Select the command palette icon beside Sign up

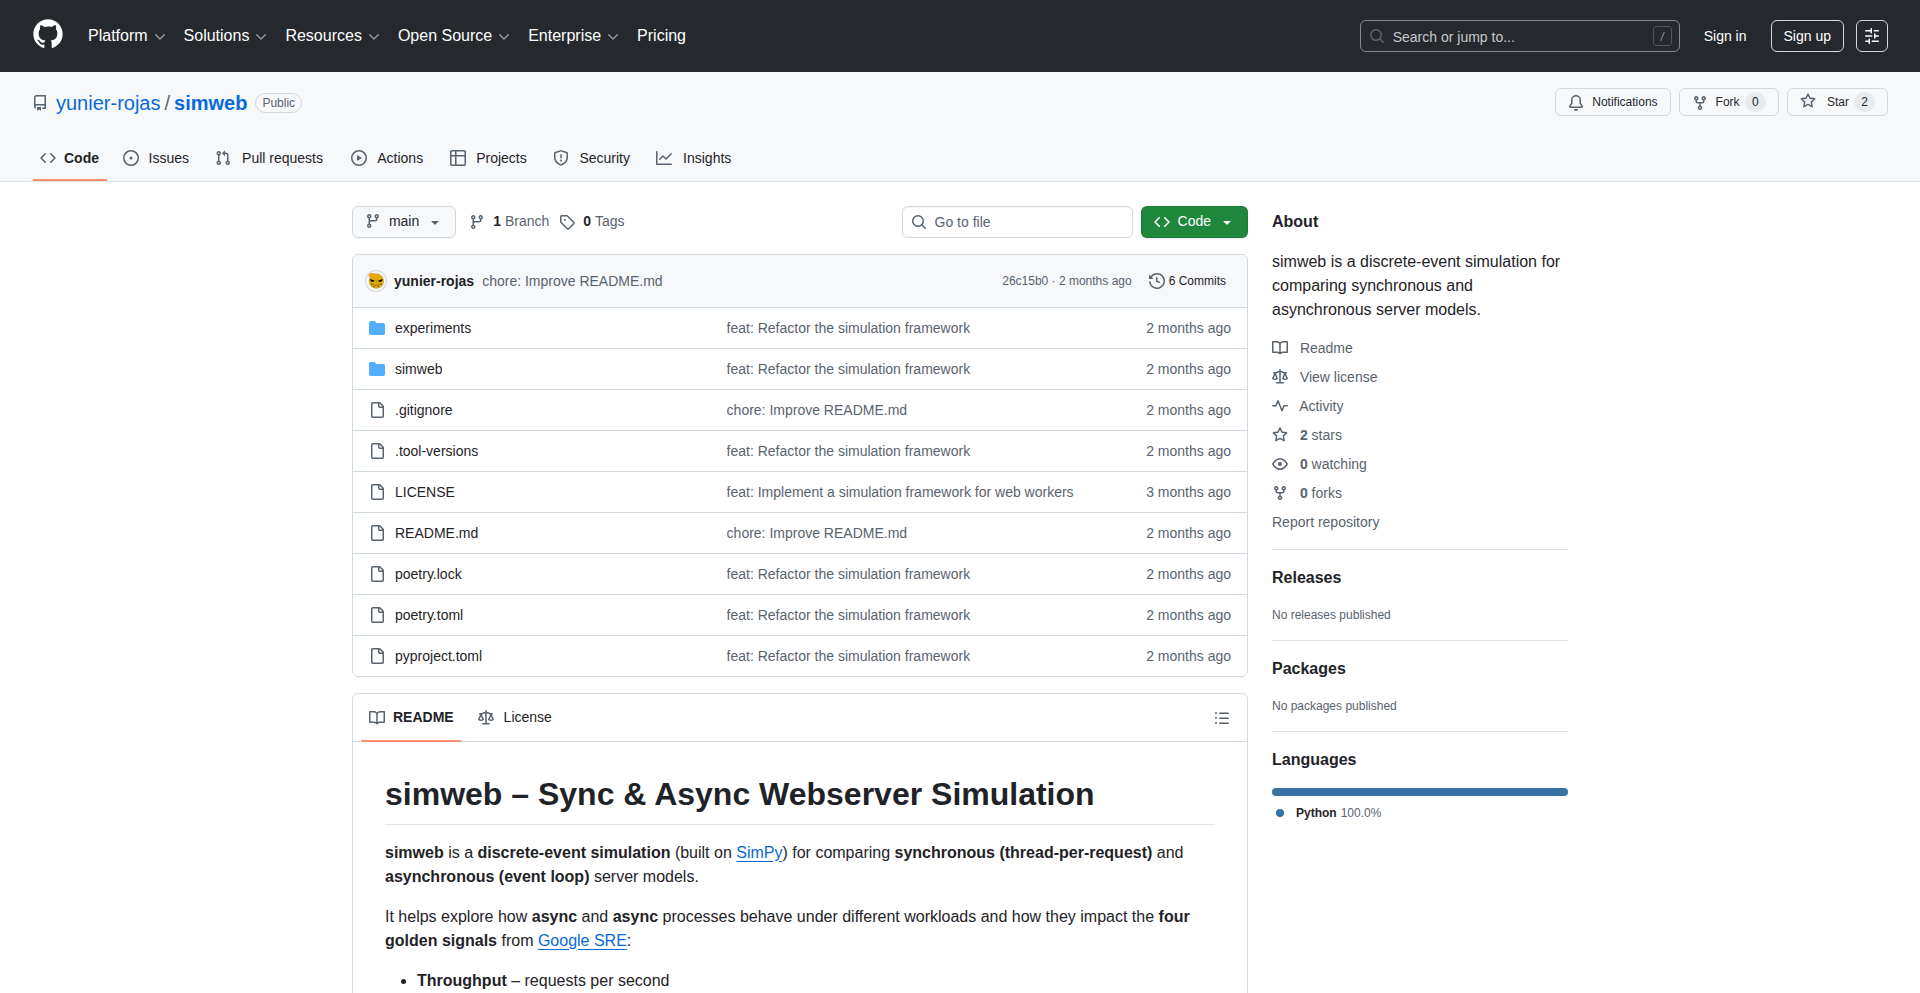coord(1871,36)
